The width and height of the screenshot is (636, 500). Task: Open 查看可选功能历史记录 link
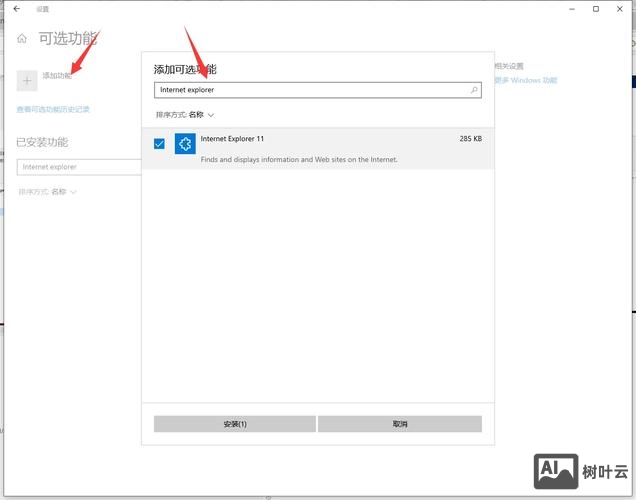click(53, 109)
